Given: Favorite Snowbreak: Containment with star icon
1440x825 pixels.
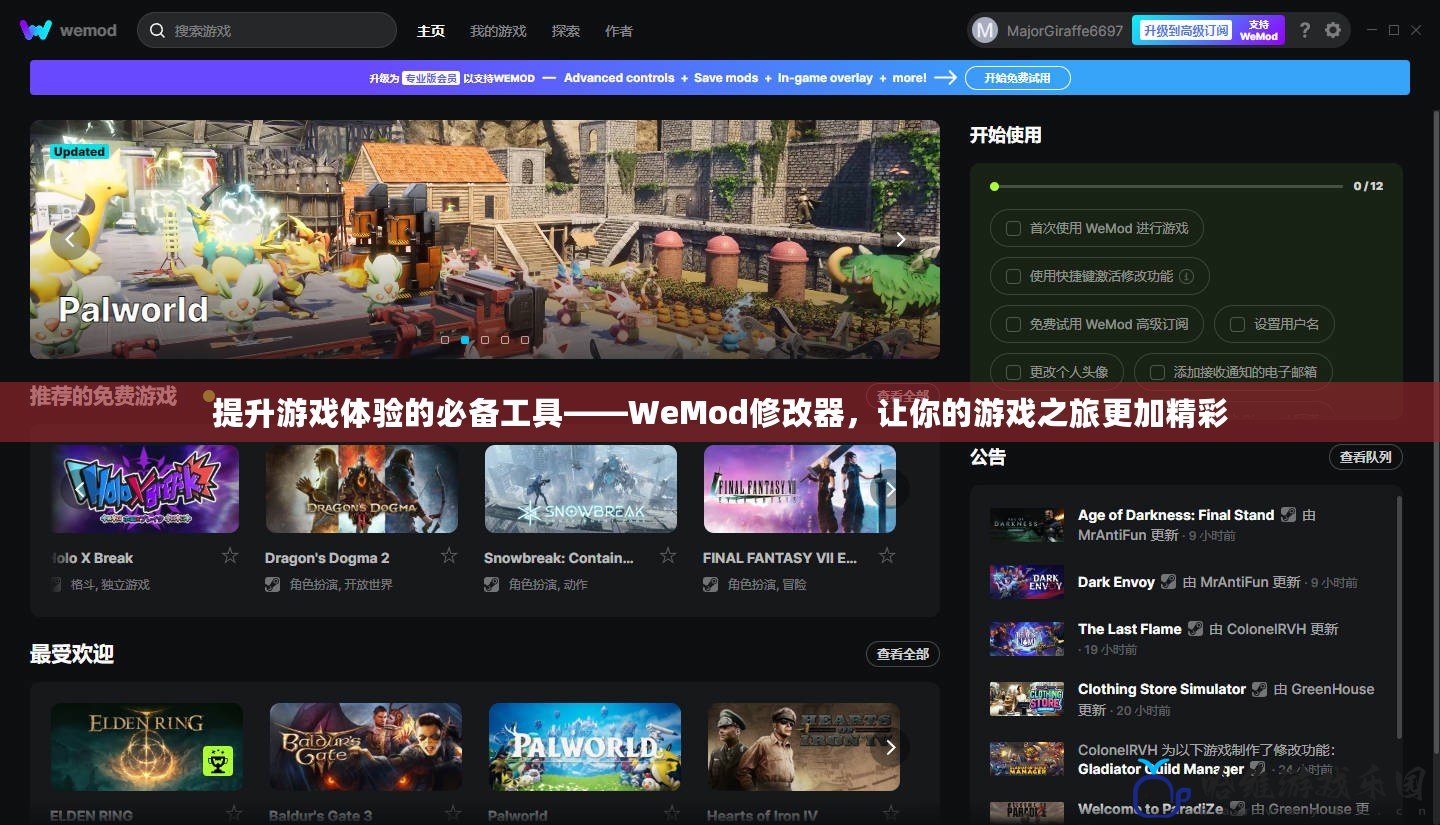Looking at the screenshot, I should (x=668, y=555).
